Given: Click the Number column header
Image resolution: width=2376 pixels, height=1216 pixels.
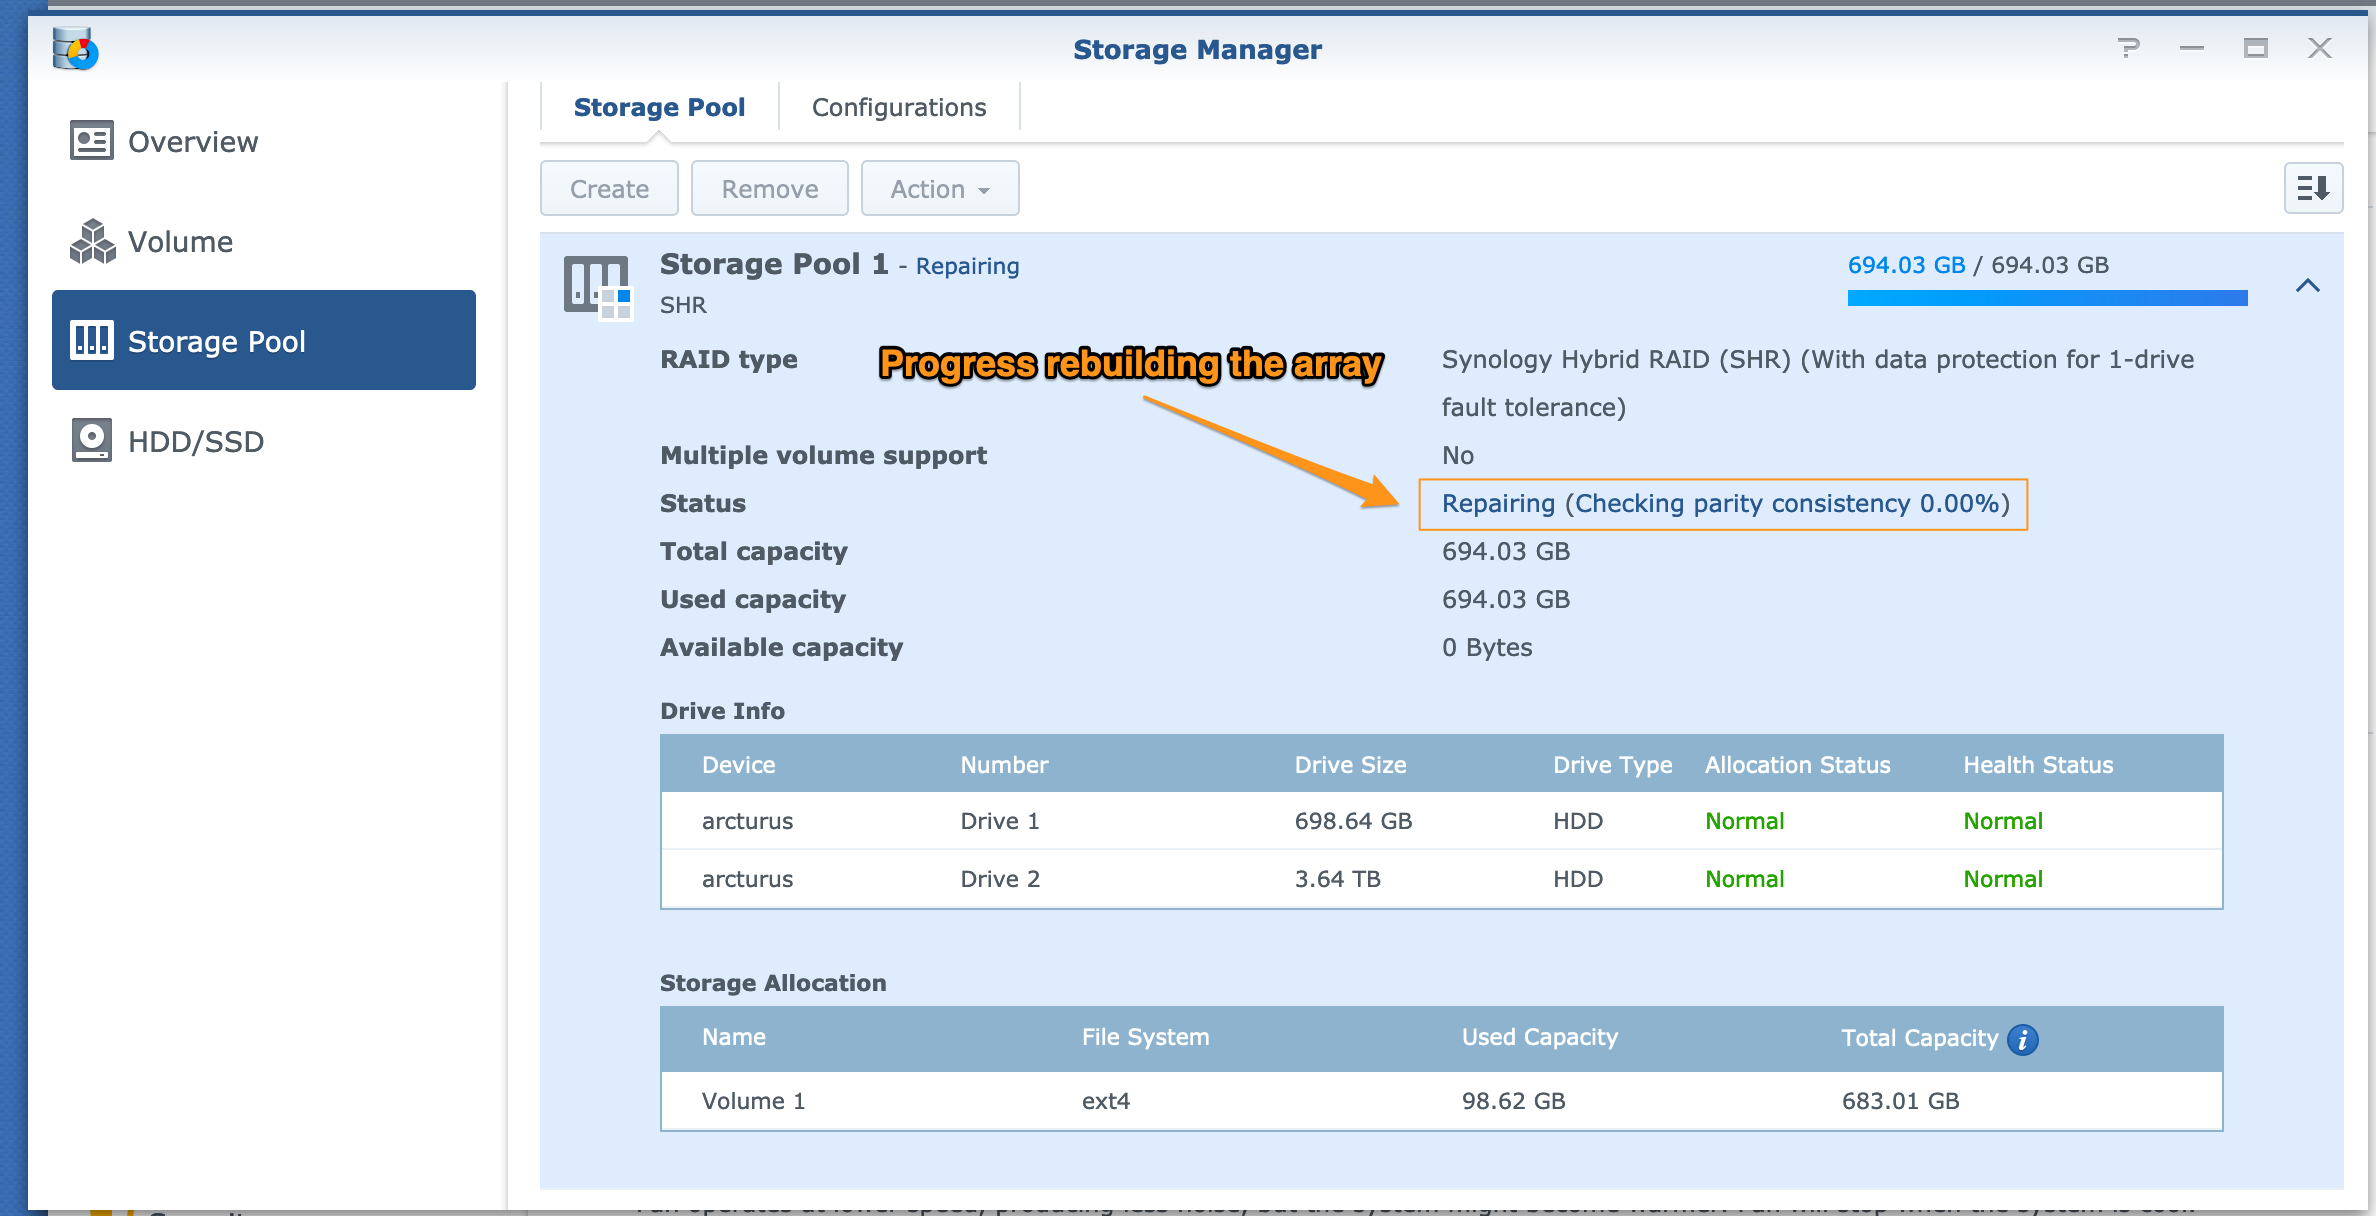Looking at the screenshot, I should [x=1004, y=765].
